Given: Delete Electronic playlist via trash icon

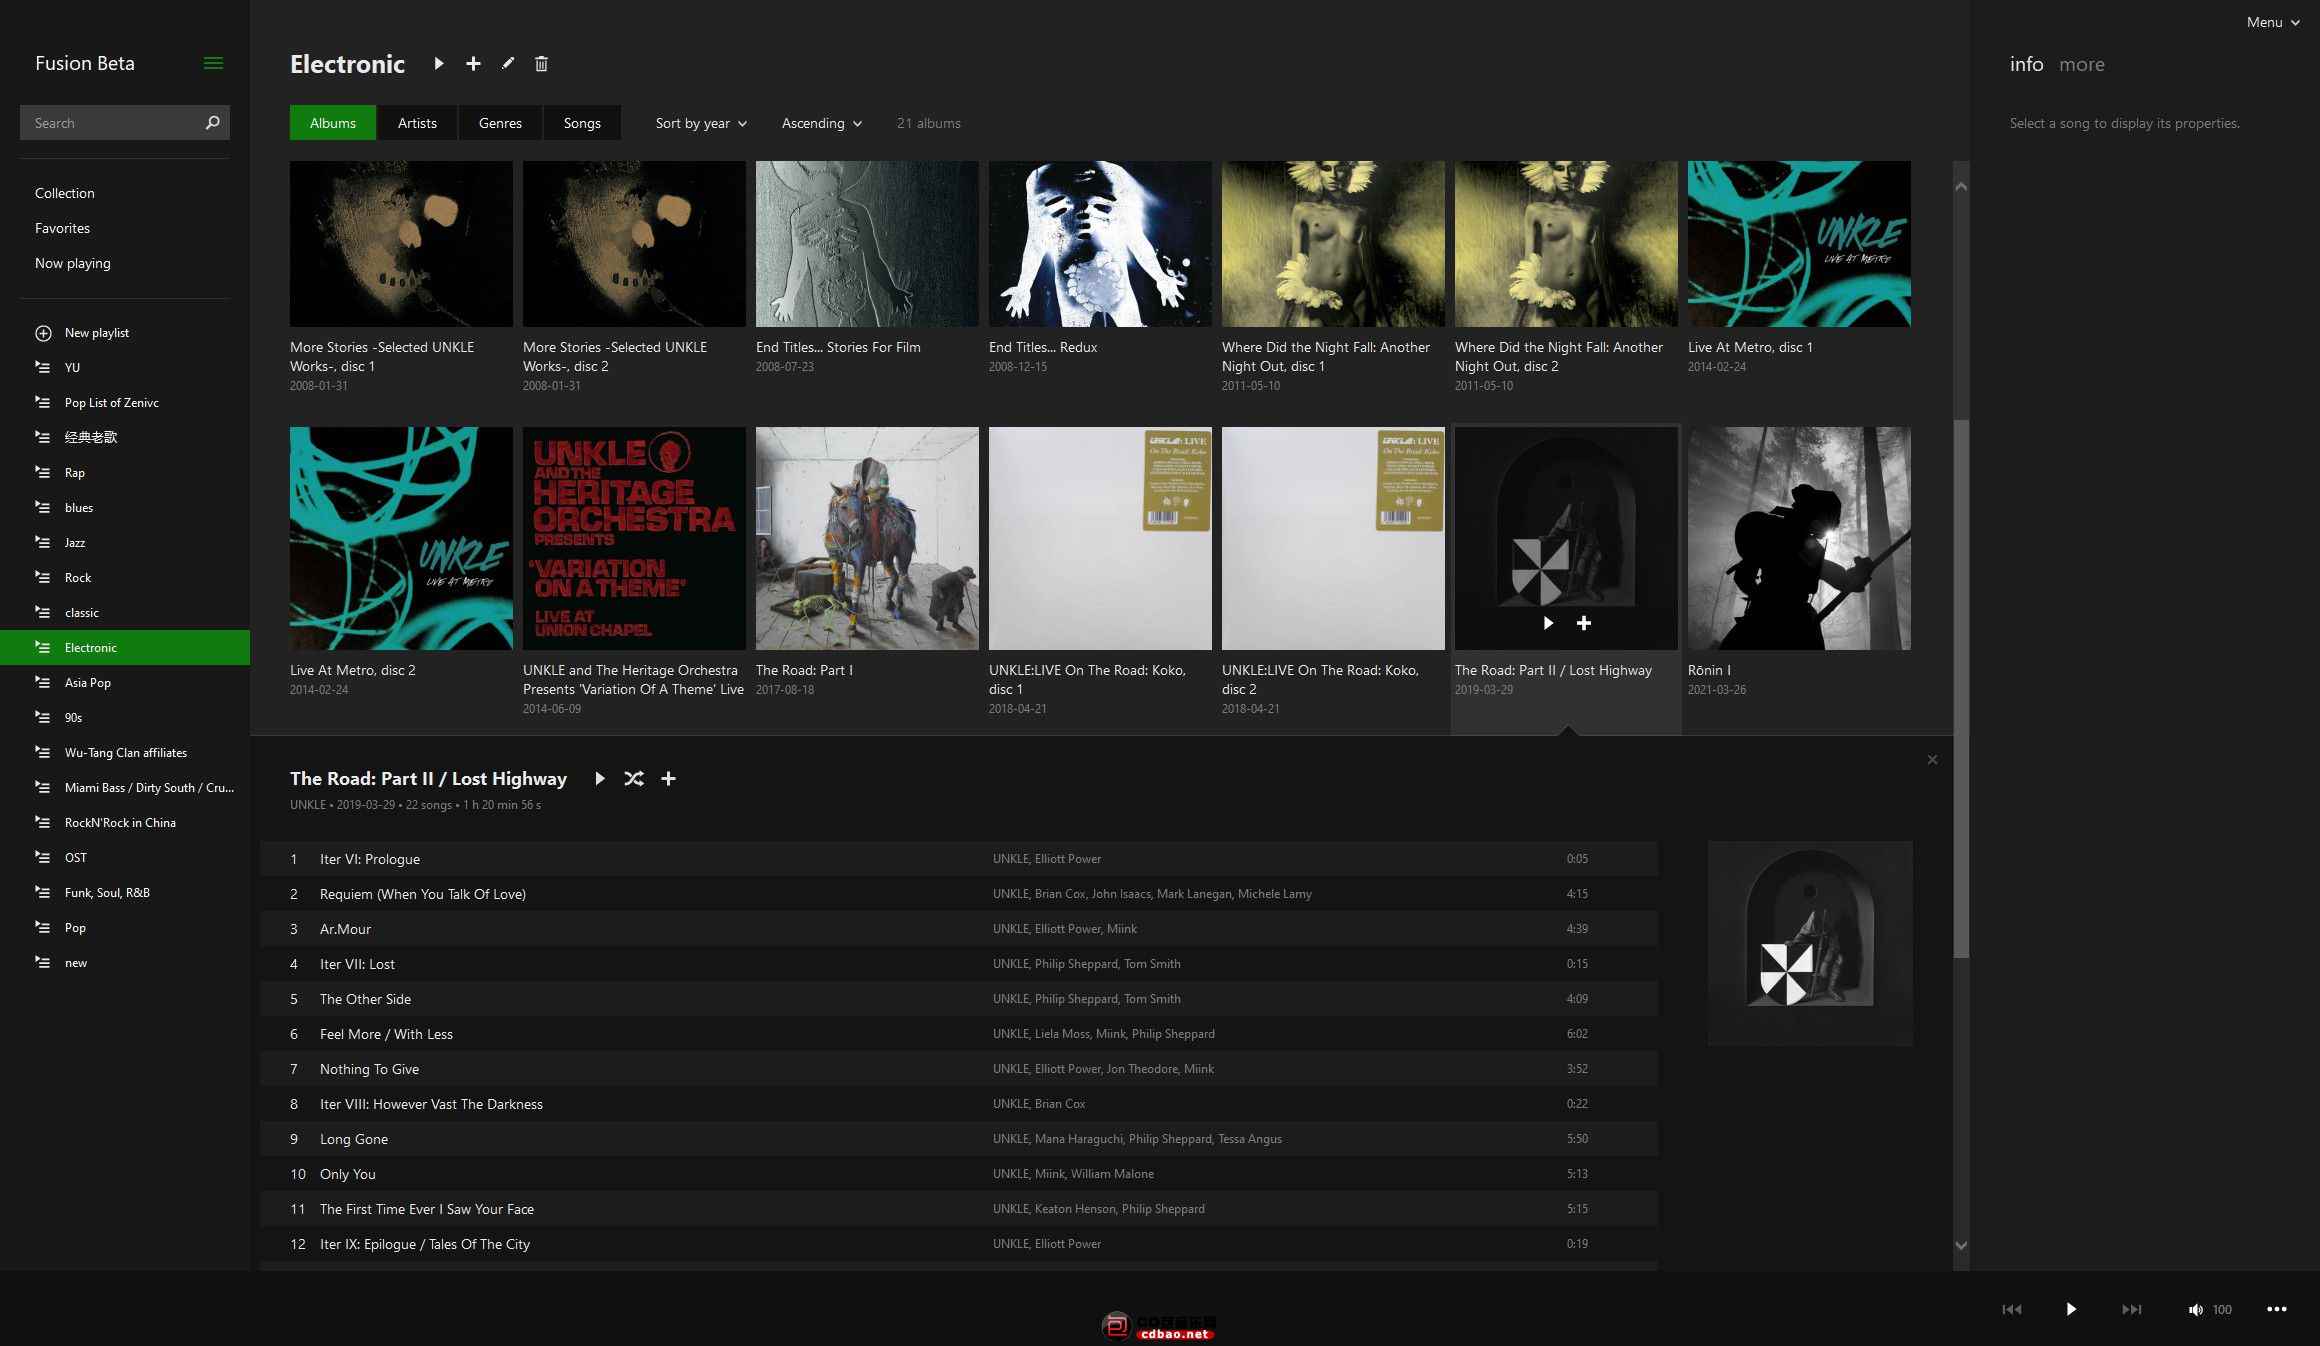Looking at the screenshot, I should coord(541,63).
